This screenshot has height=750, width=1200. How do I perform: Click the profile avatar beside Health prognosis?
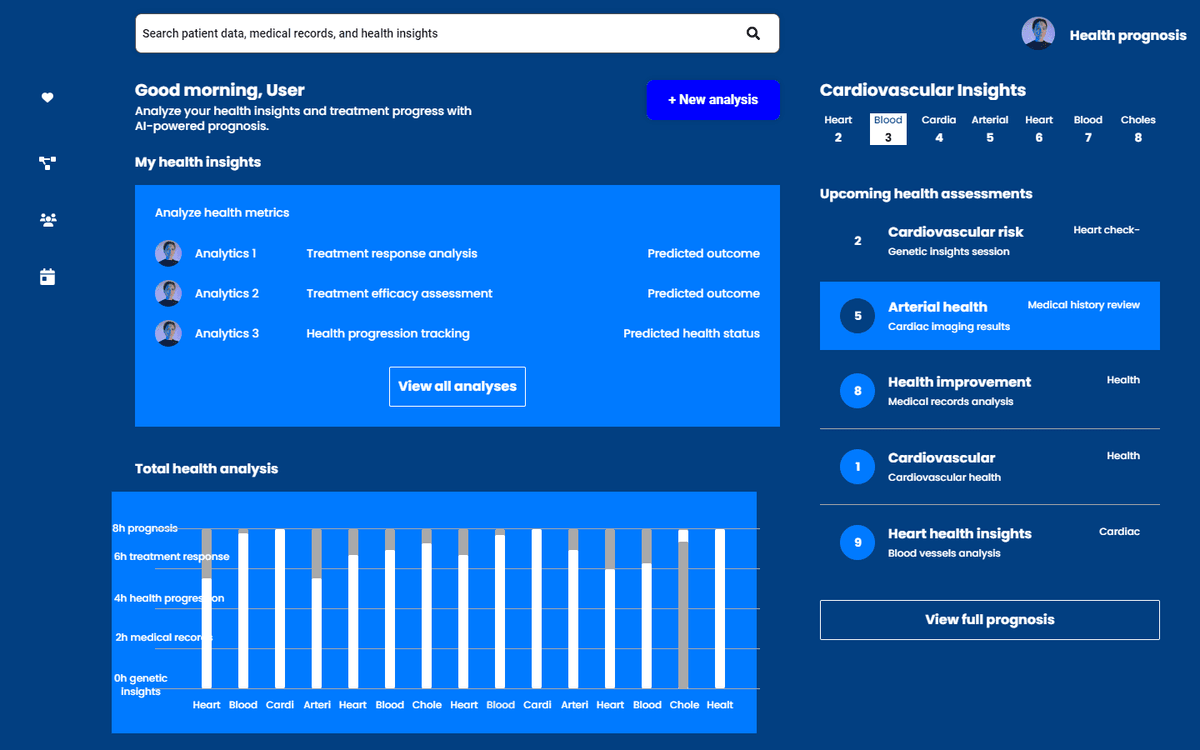(x=1038, y=34)
